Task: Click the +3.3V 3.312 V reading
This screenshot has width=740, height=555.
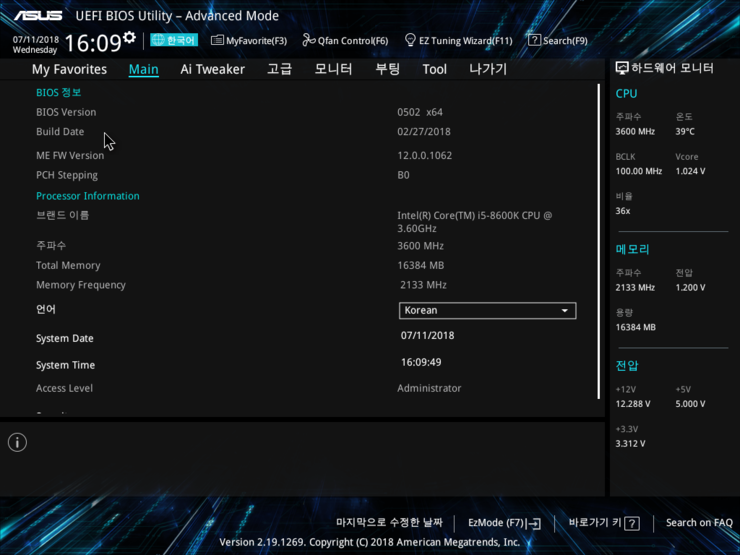Action: 631,444
